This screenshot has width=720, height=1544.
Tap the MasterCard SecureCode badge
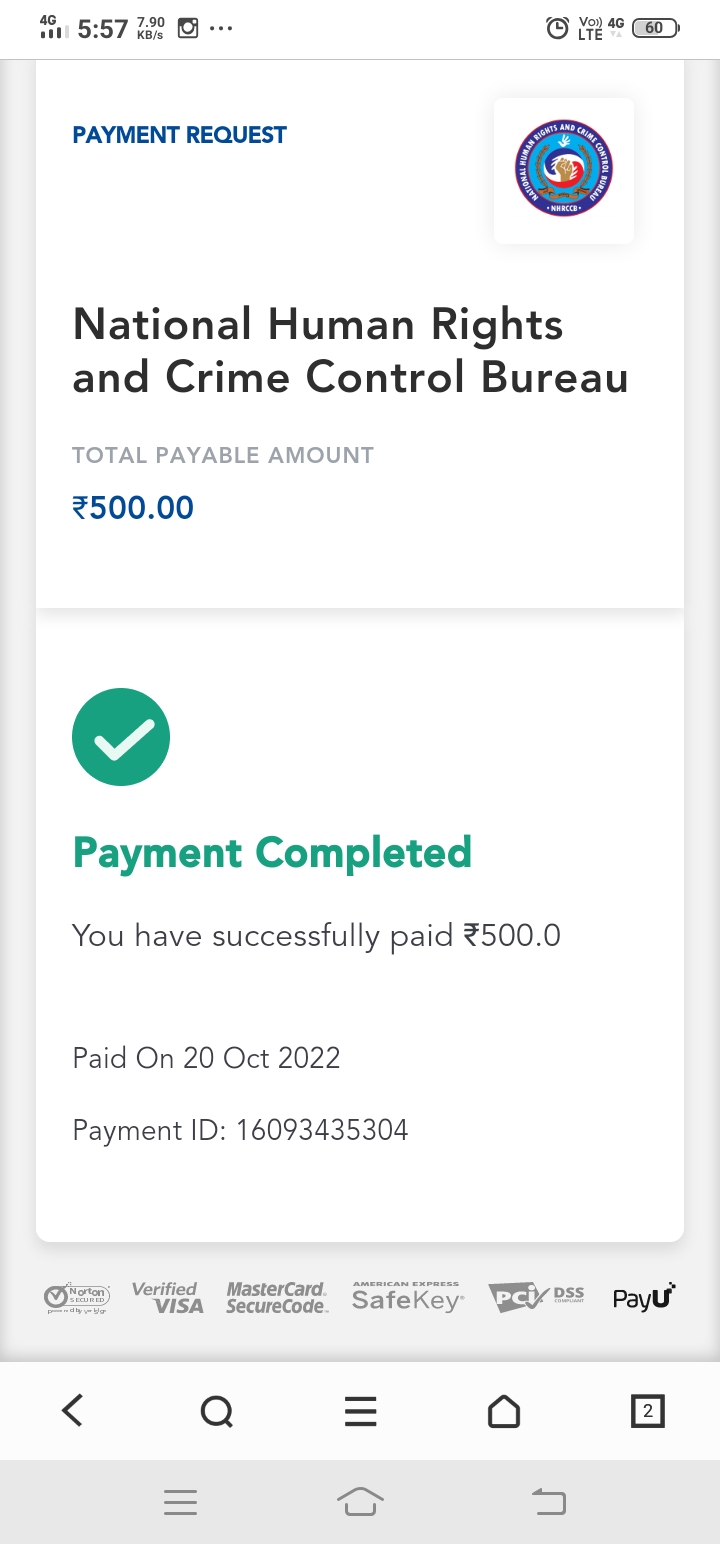(x=276, y=1297)
